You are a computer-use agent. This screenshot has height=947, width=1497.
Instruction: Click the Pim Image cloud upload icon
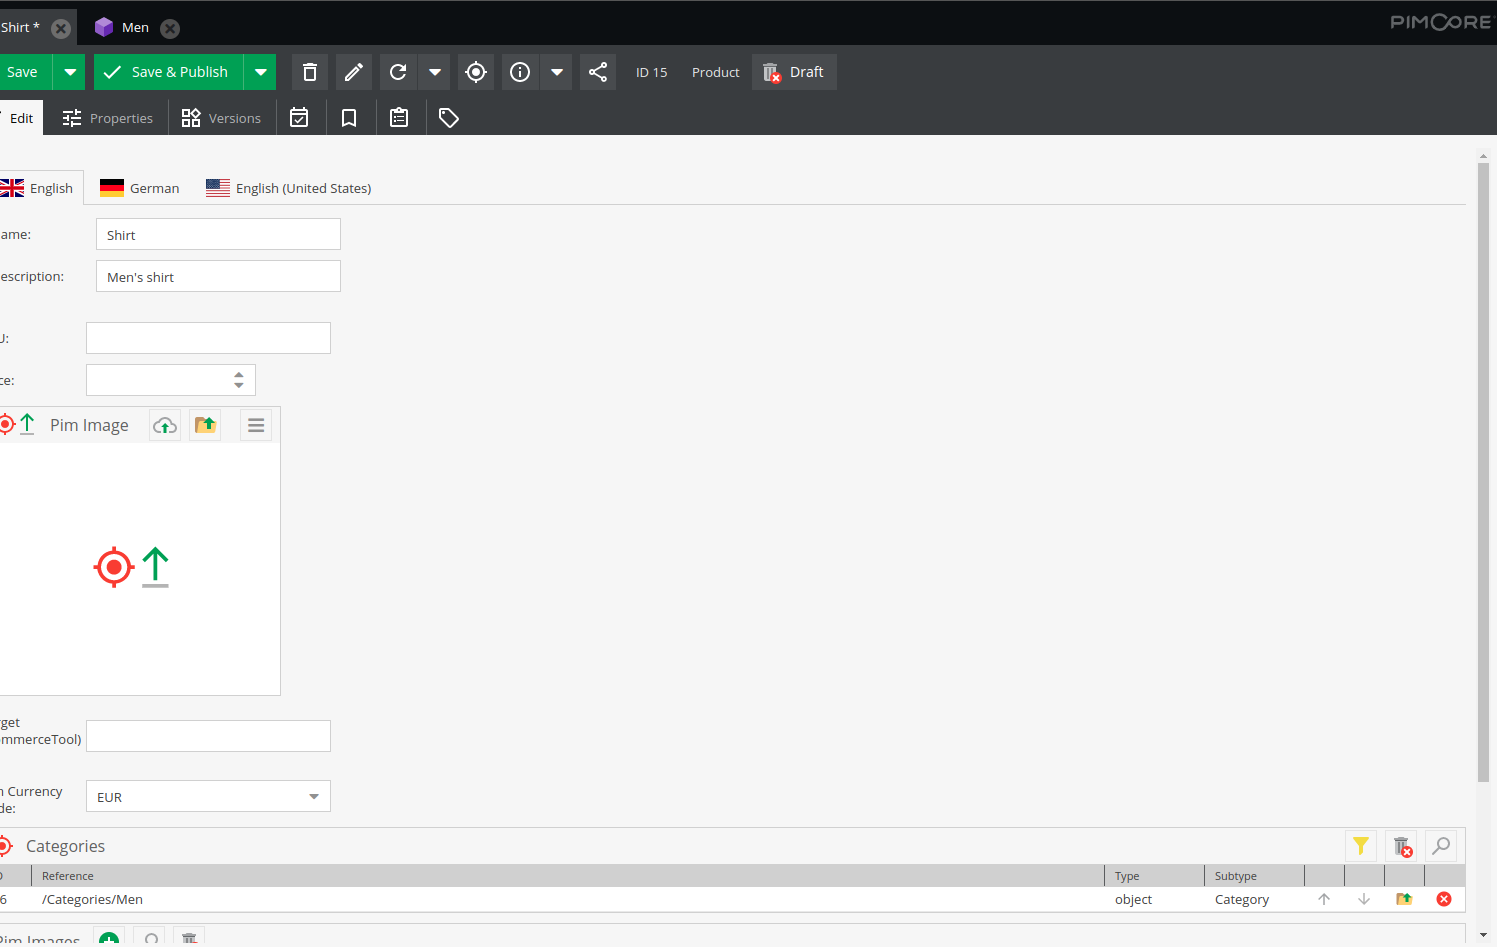click(x=165, y=425)
